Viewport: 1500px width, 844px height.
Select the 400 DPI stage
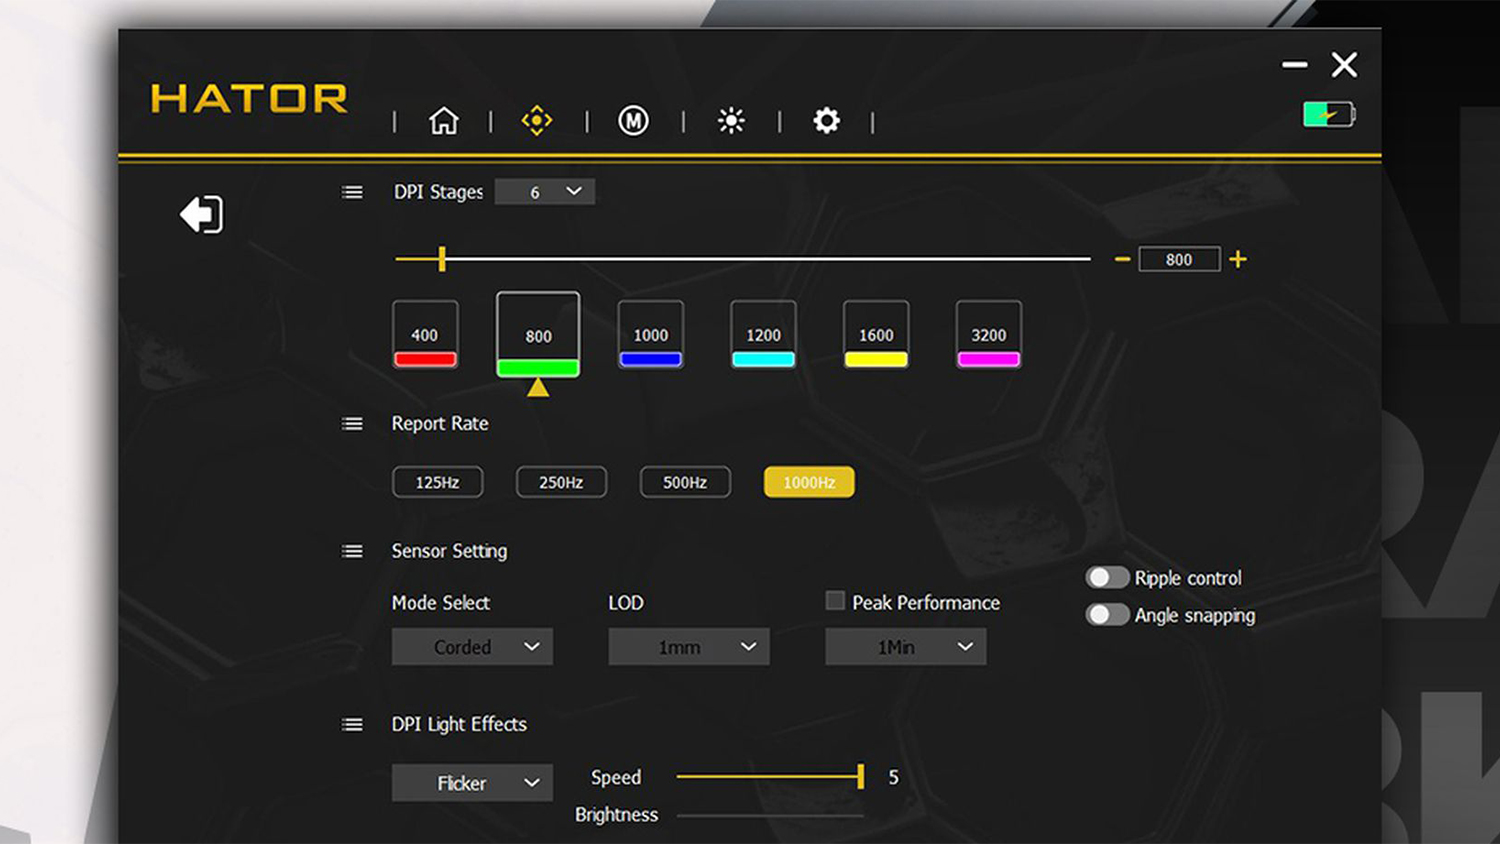click(x=425, y=334)
